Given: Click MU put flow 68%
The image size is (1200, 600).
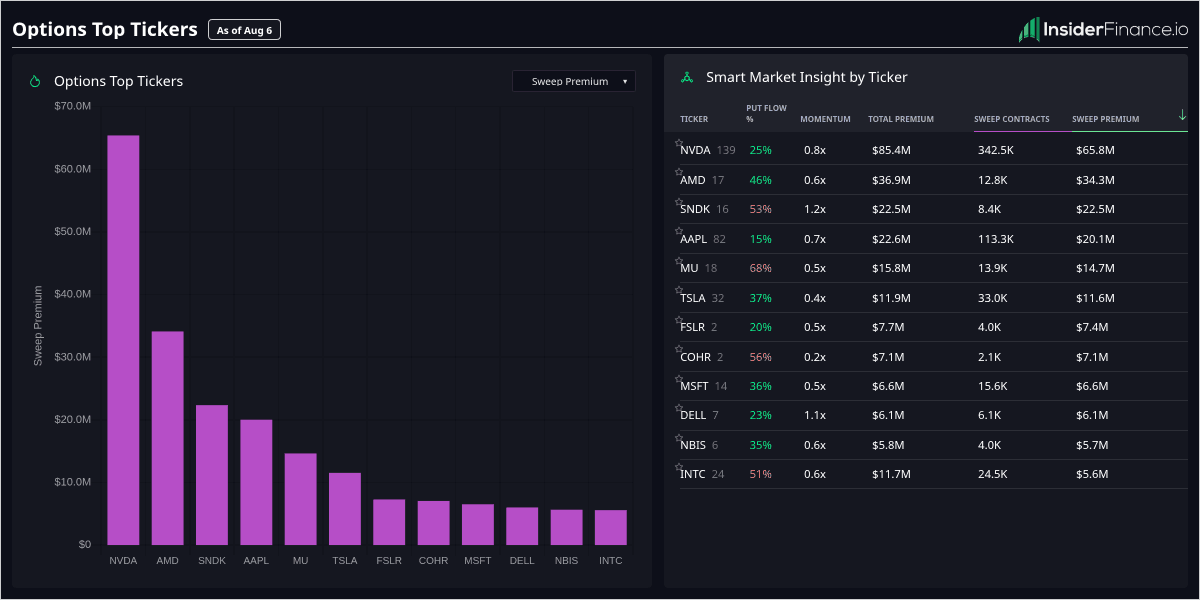Looking at the screenshot, I should (761, 268).
